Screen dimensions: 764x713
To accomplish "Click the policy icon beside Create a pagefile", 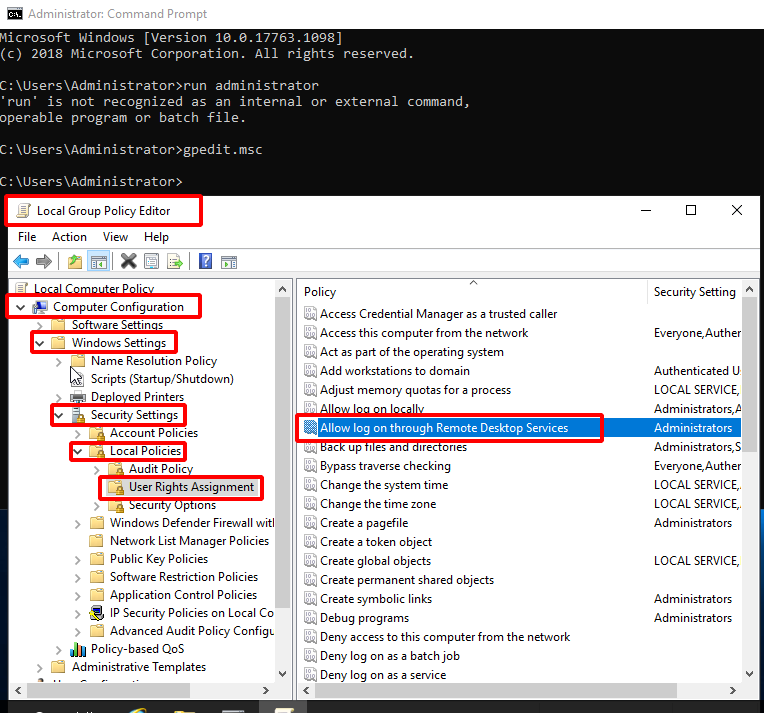I will point(310,522).
